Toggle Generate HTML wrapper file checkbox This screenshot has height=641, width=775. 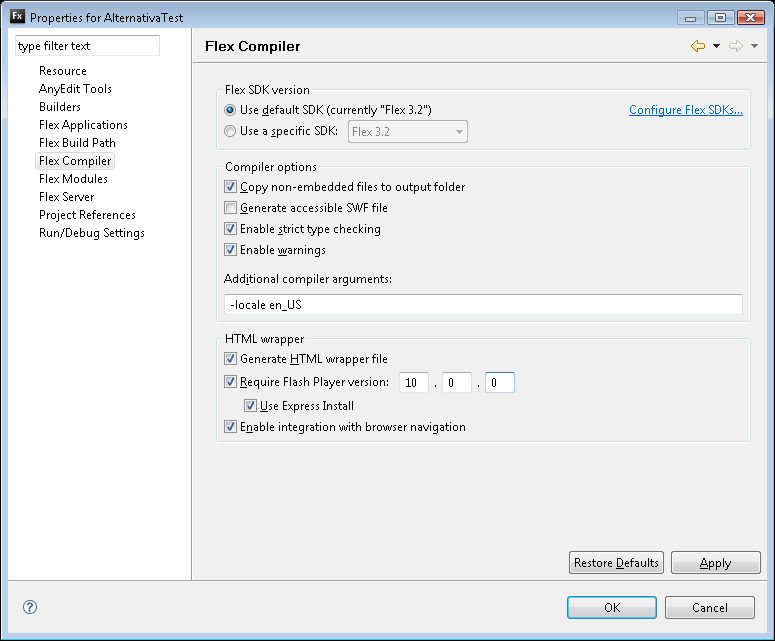click(231, 359)
